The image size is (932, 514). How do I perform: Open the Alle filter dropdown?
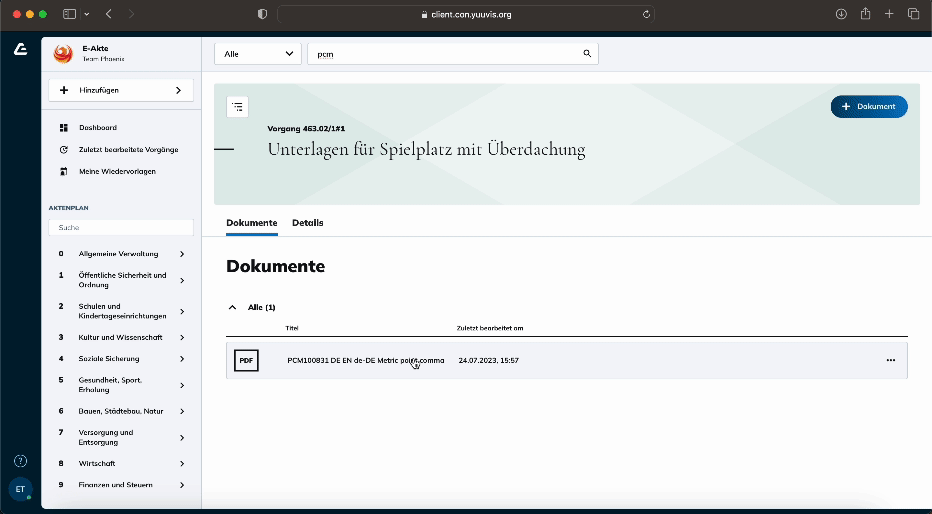click(x=258, y=54)
